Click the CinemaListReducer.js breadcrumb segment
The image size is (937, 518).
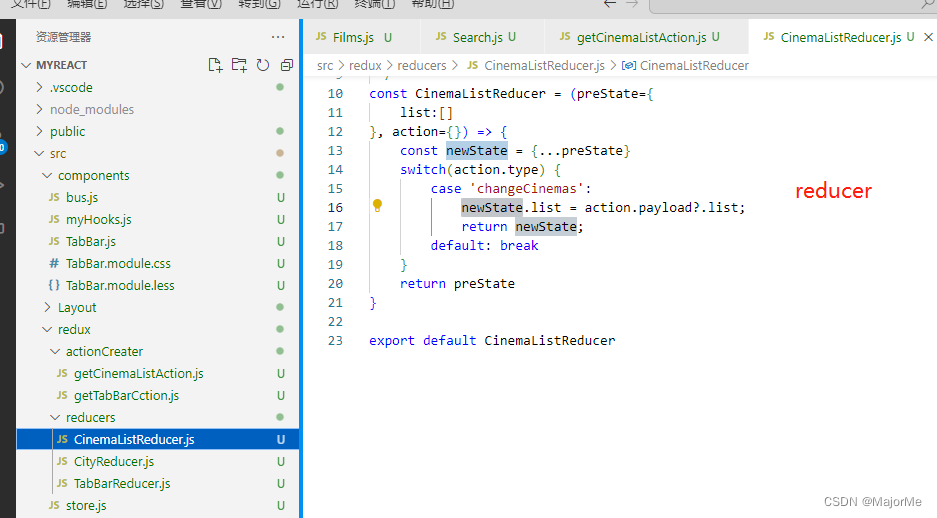(x=536, y=66)
